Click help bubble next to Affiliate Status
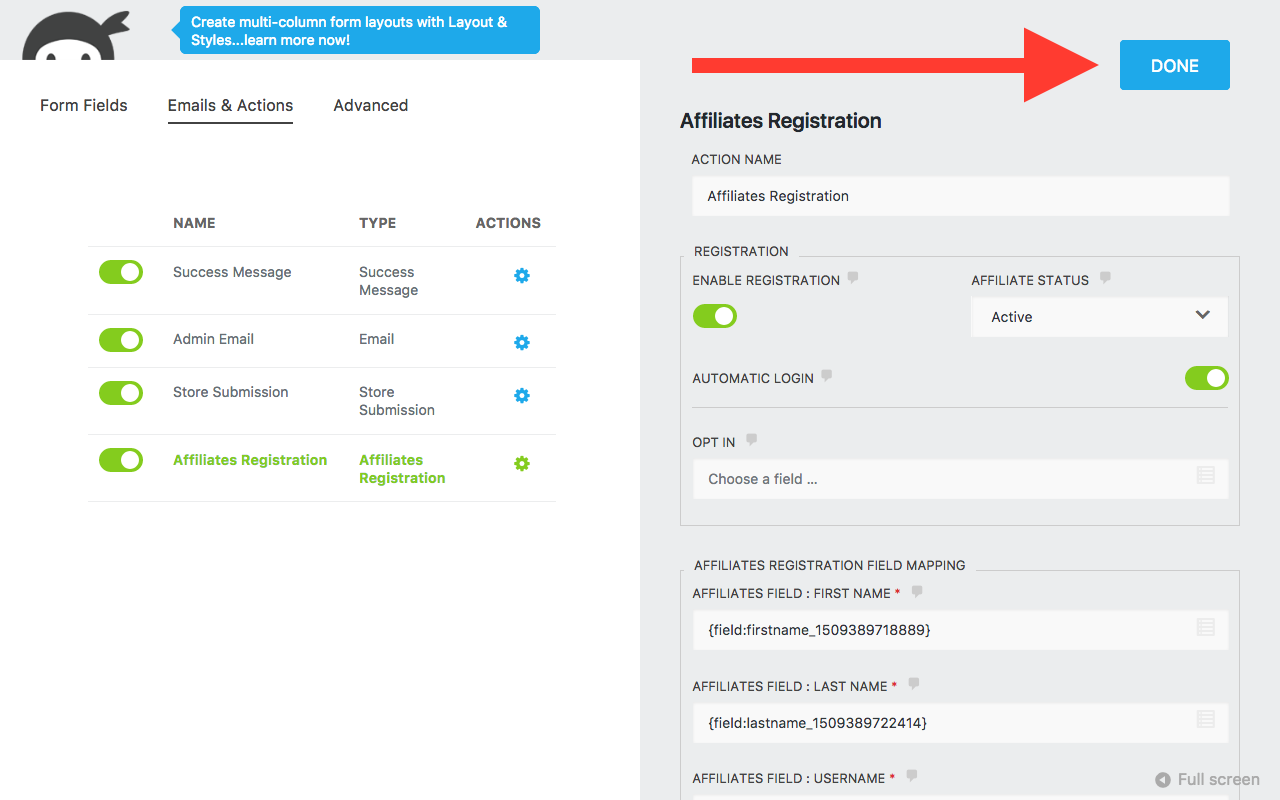1280x800 pixels. (x=1105, y=278)
